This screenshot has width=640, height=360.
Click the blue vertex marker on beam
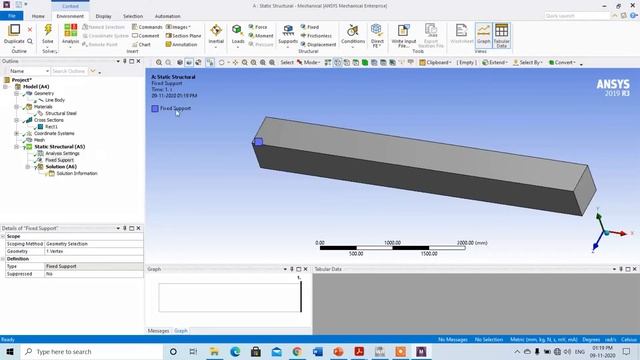tap(258, 142)
